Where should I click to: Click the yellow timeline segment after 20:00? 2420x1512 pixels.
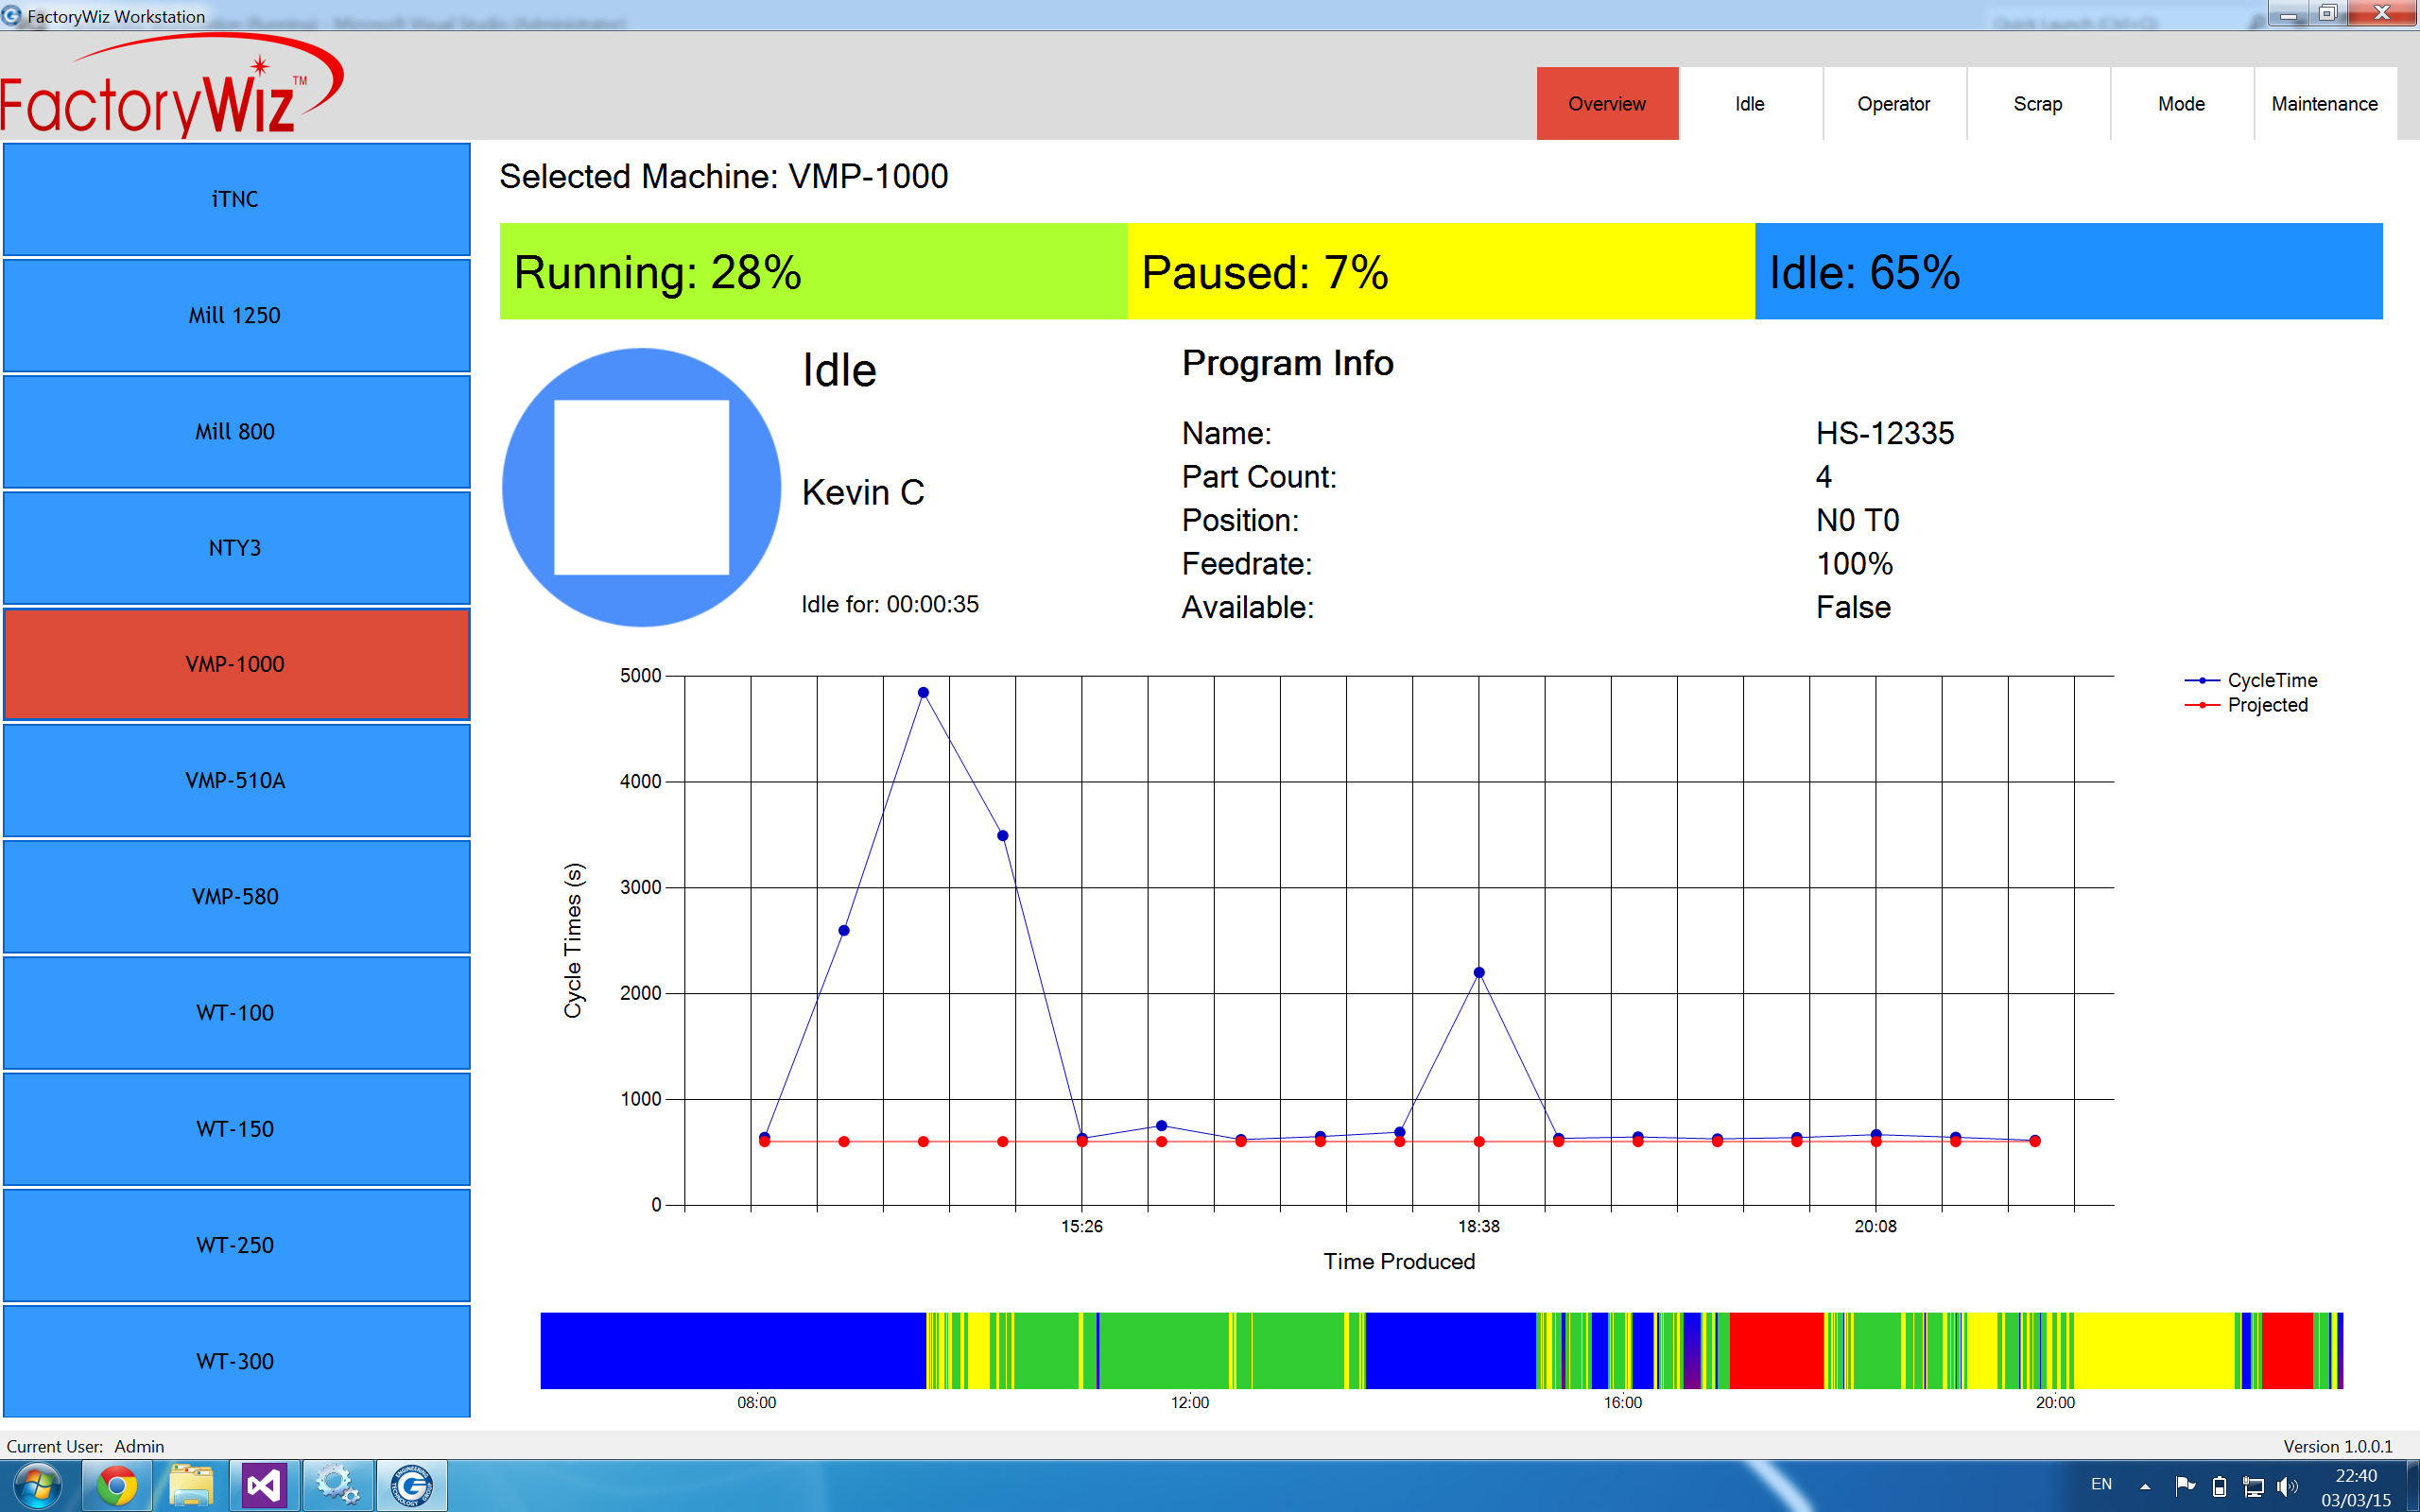click(x=2154, y=1350)
